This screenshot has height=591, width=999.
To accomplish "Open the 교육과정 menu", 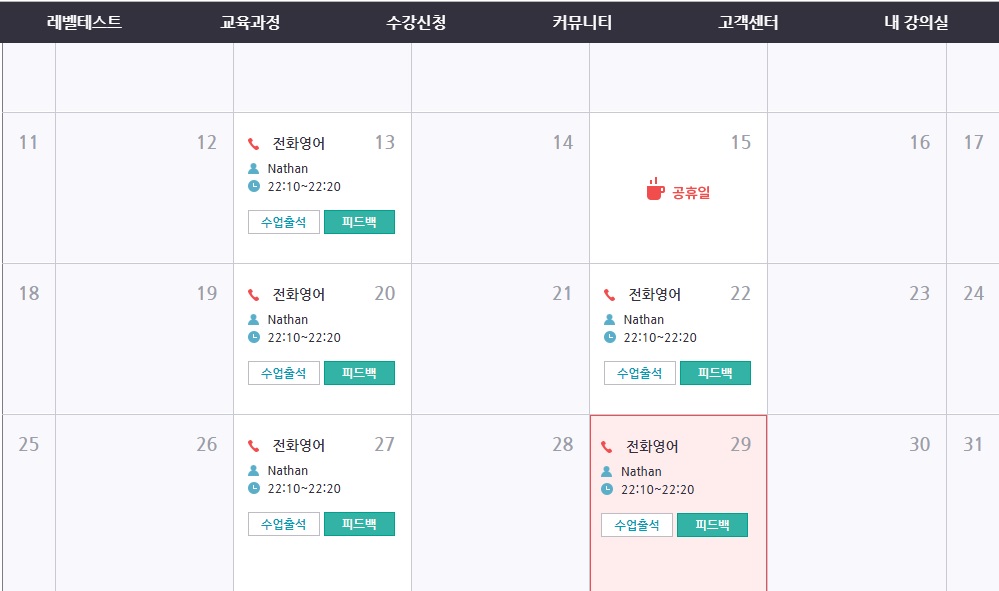I will pyautogui.click(x=250, y=22).
